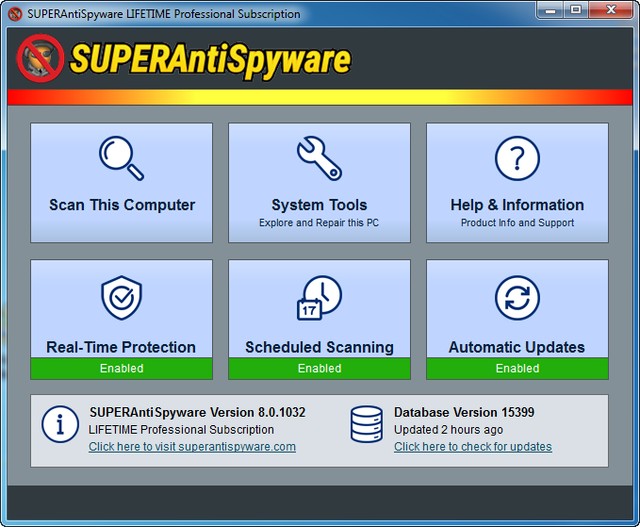The height and width of the screenshot is (527, 640).
Task: Toggle Automatic Updates Enabled status bar
Action: click(517, 368)
